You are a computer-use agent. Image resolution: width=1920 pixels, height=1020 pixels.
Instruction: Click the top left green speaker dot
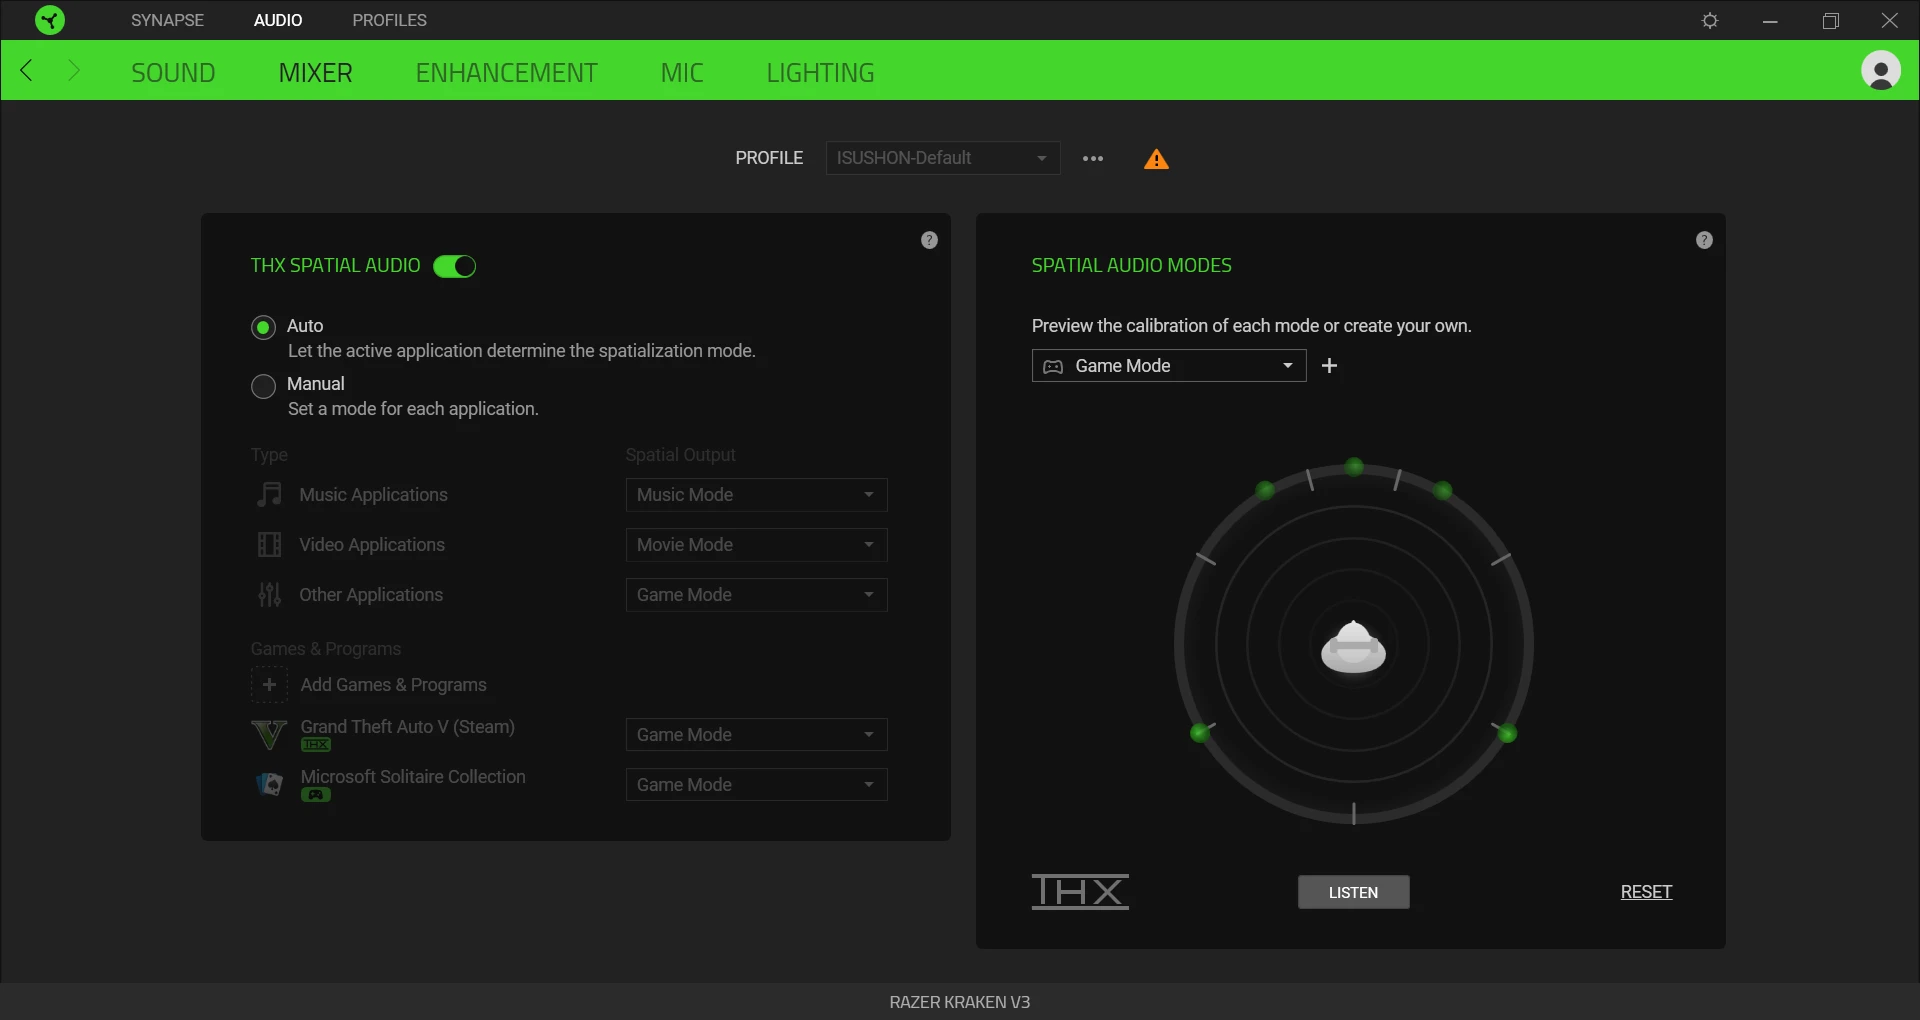[1265, 490]
